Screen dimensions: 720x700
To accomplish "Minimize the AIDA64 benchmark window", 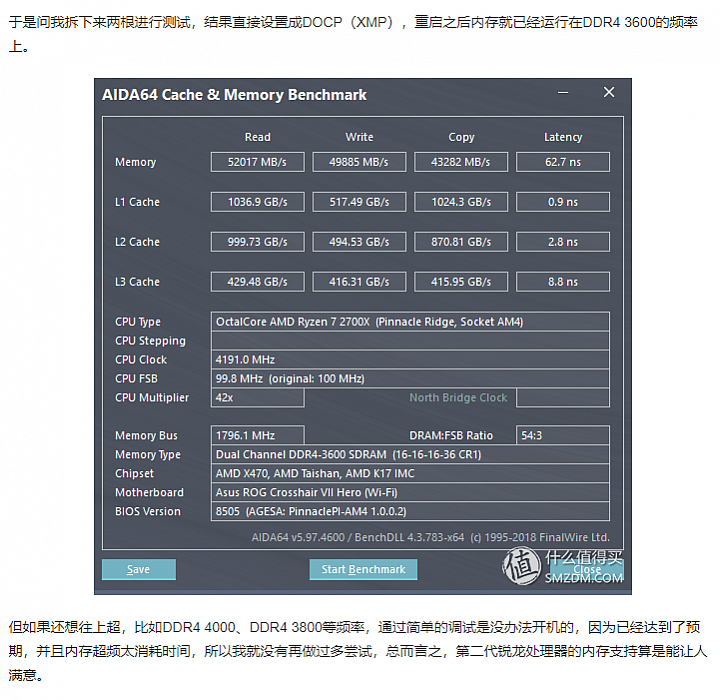I will coord(563,93).
